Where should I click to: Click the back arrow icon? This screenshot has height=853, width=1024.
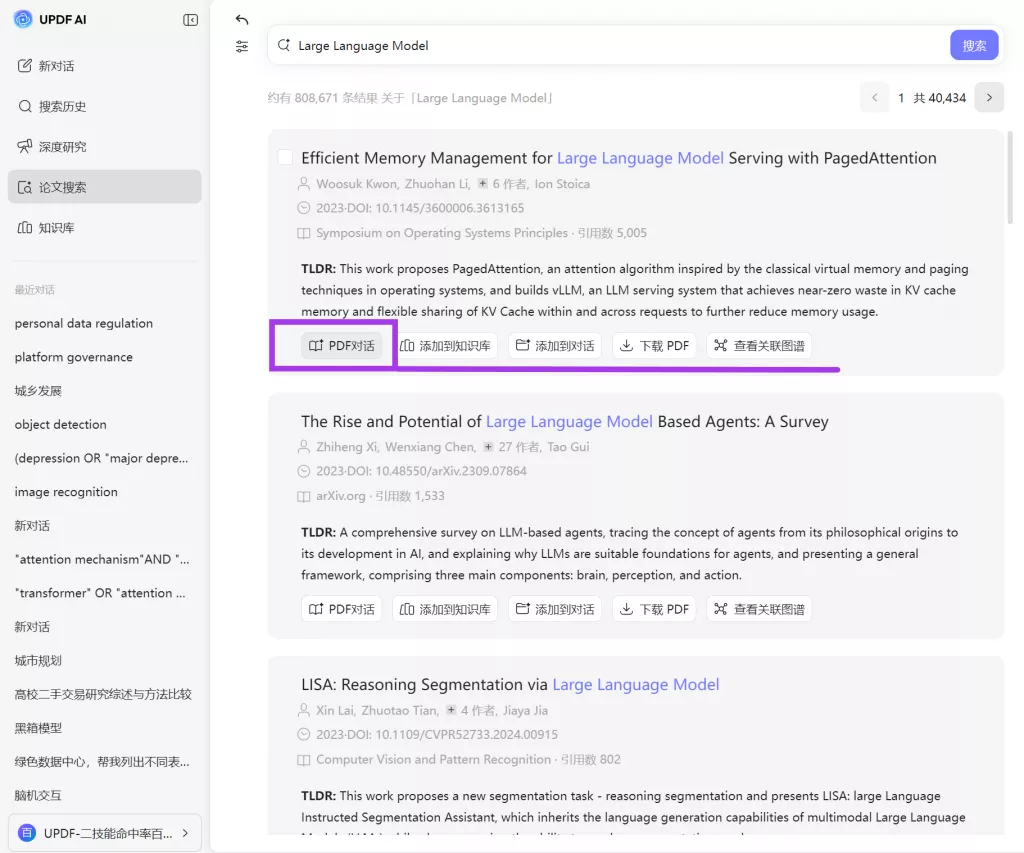pyautogui.click(x=241, y=20)
